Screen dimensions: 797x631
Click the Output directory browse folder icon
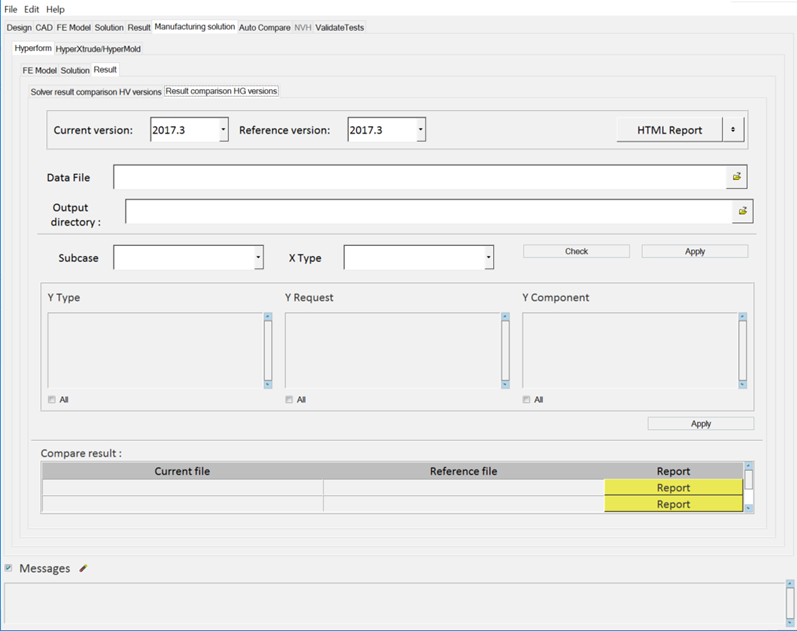coord(742,211)
